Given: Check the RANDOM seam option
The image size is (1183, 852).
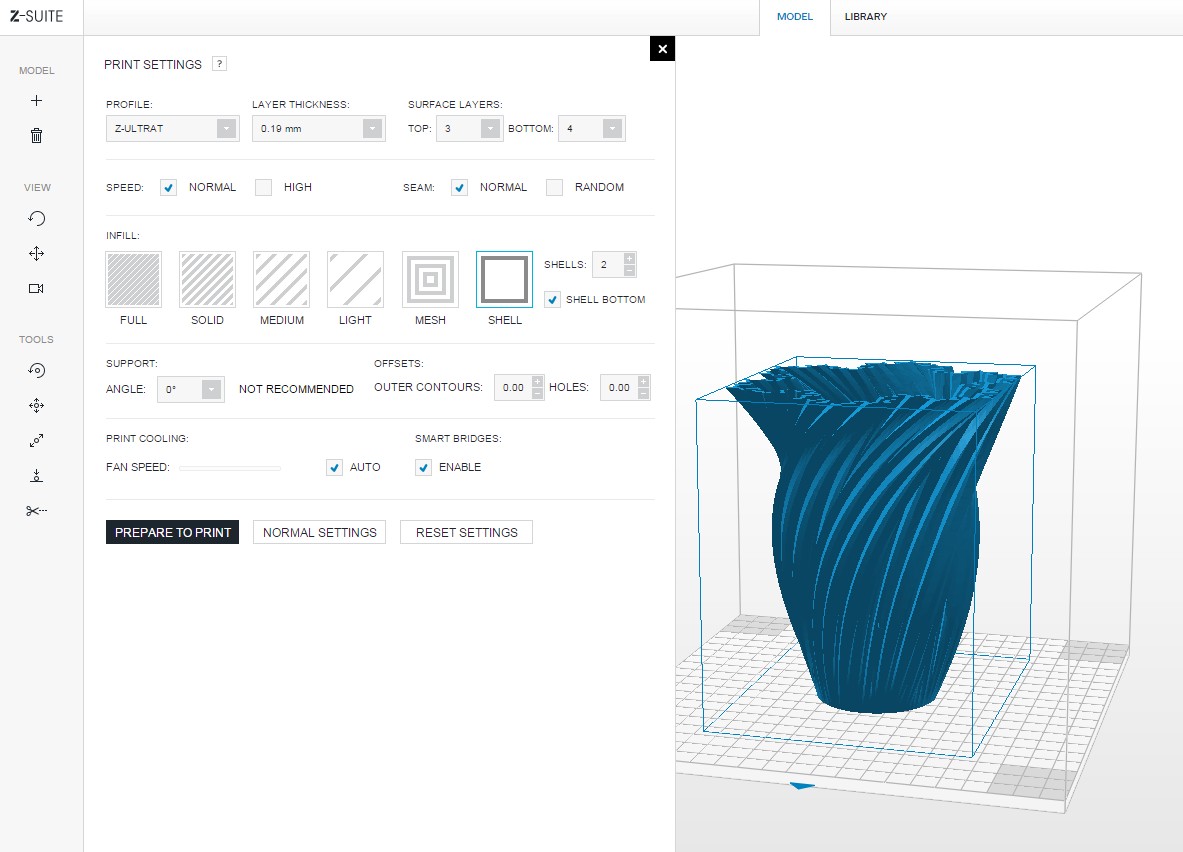Looking at the screenshot, I should tap(555, 187).
